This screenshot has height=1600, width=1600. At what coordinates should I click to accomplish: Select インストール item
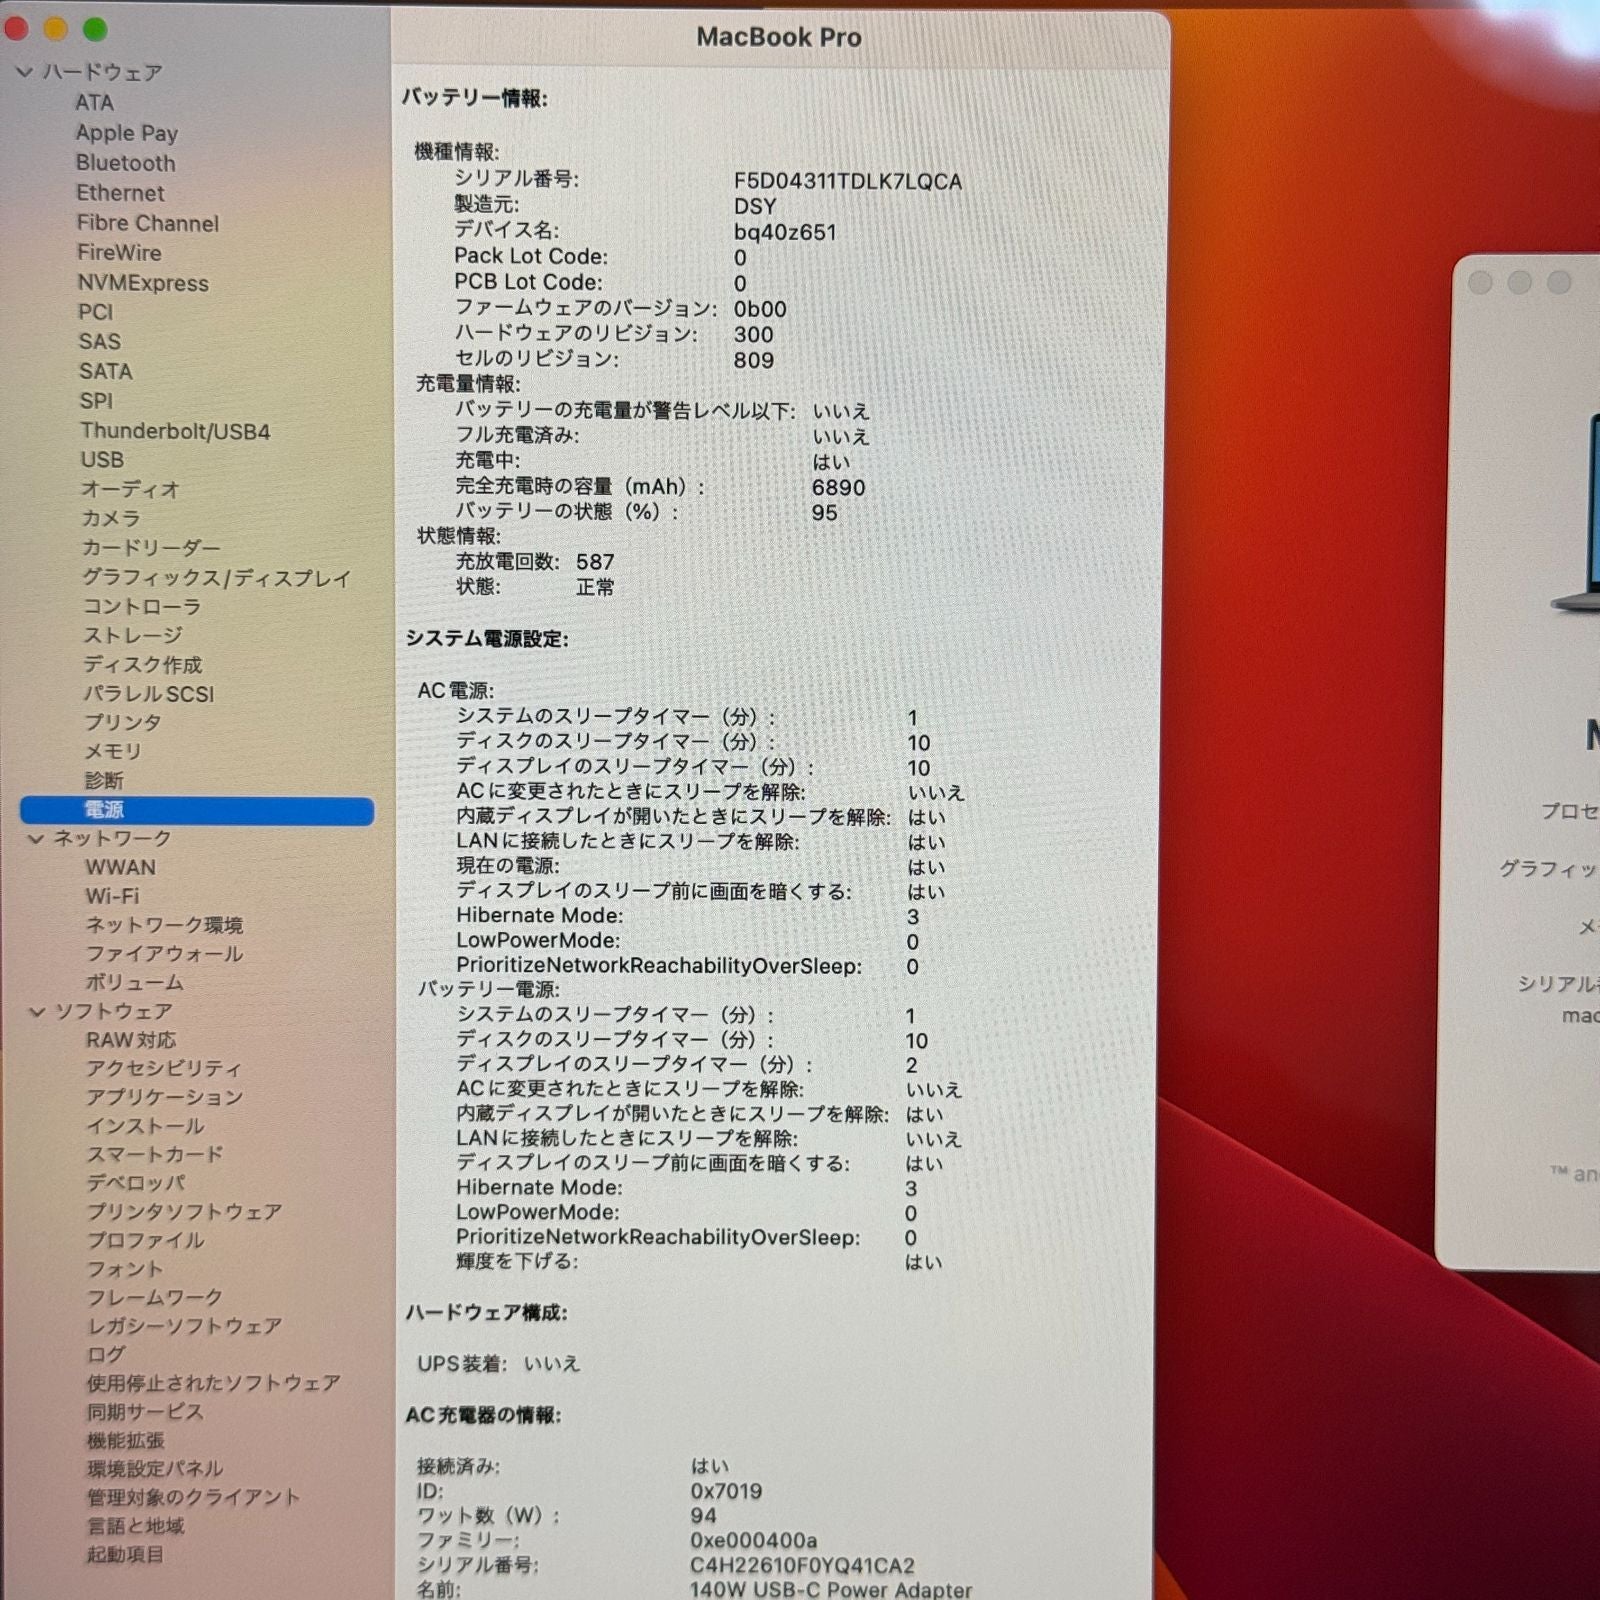pyautogui.click(x=145, y=1126)
